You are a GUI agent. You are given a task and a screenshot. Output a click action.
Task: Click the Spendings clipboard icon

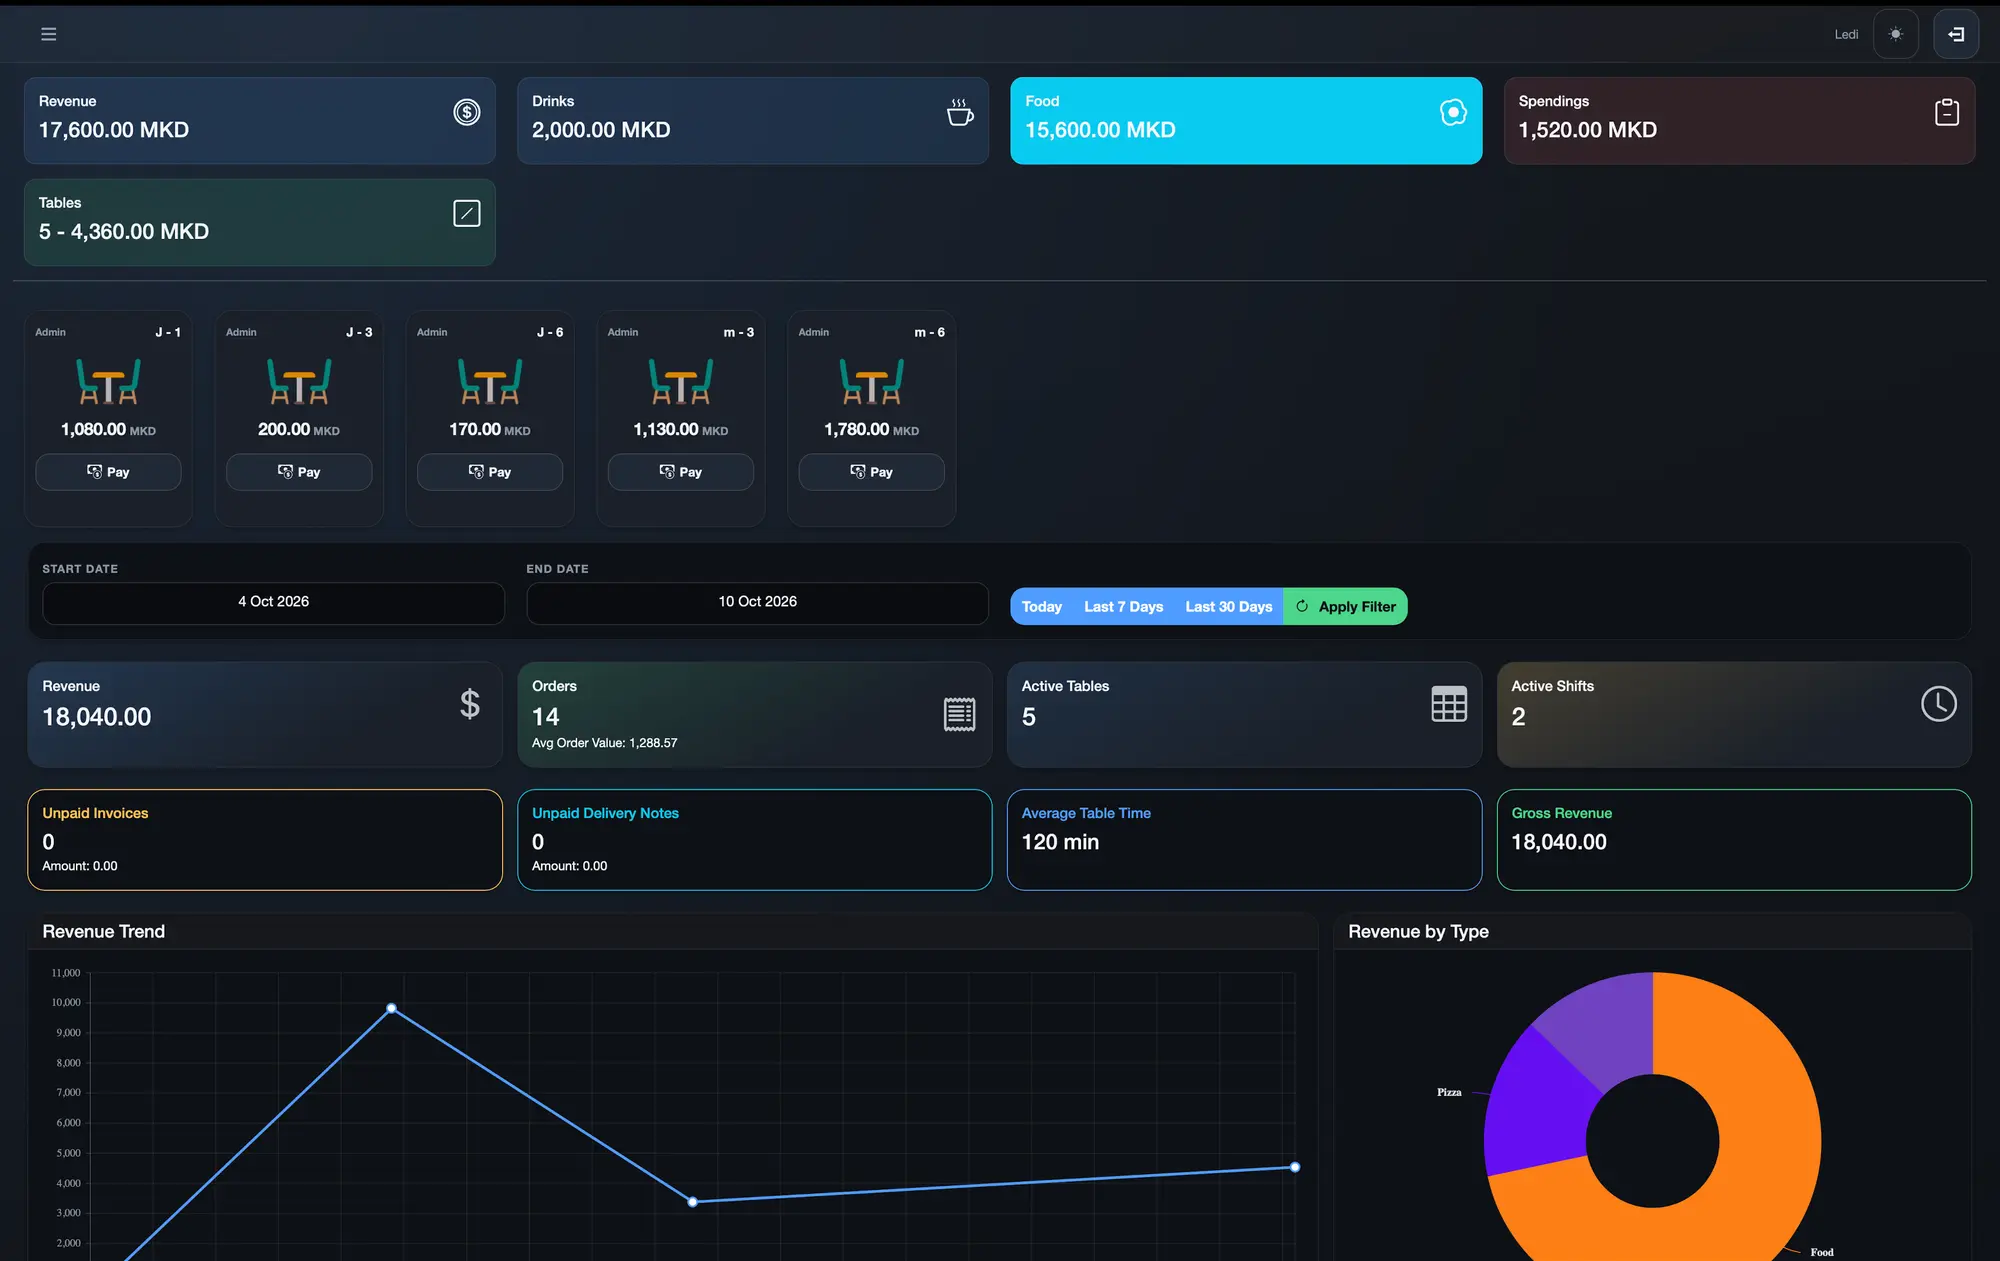1946,112
